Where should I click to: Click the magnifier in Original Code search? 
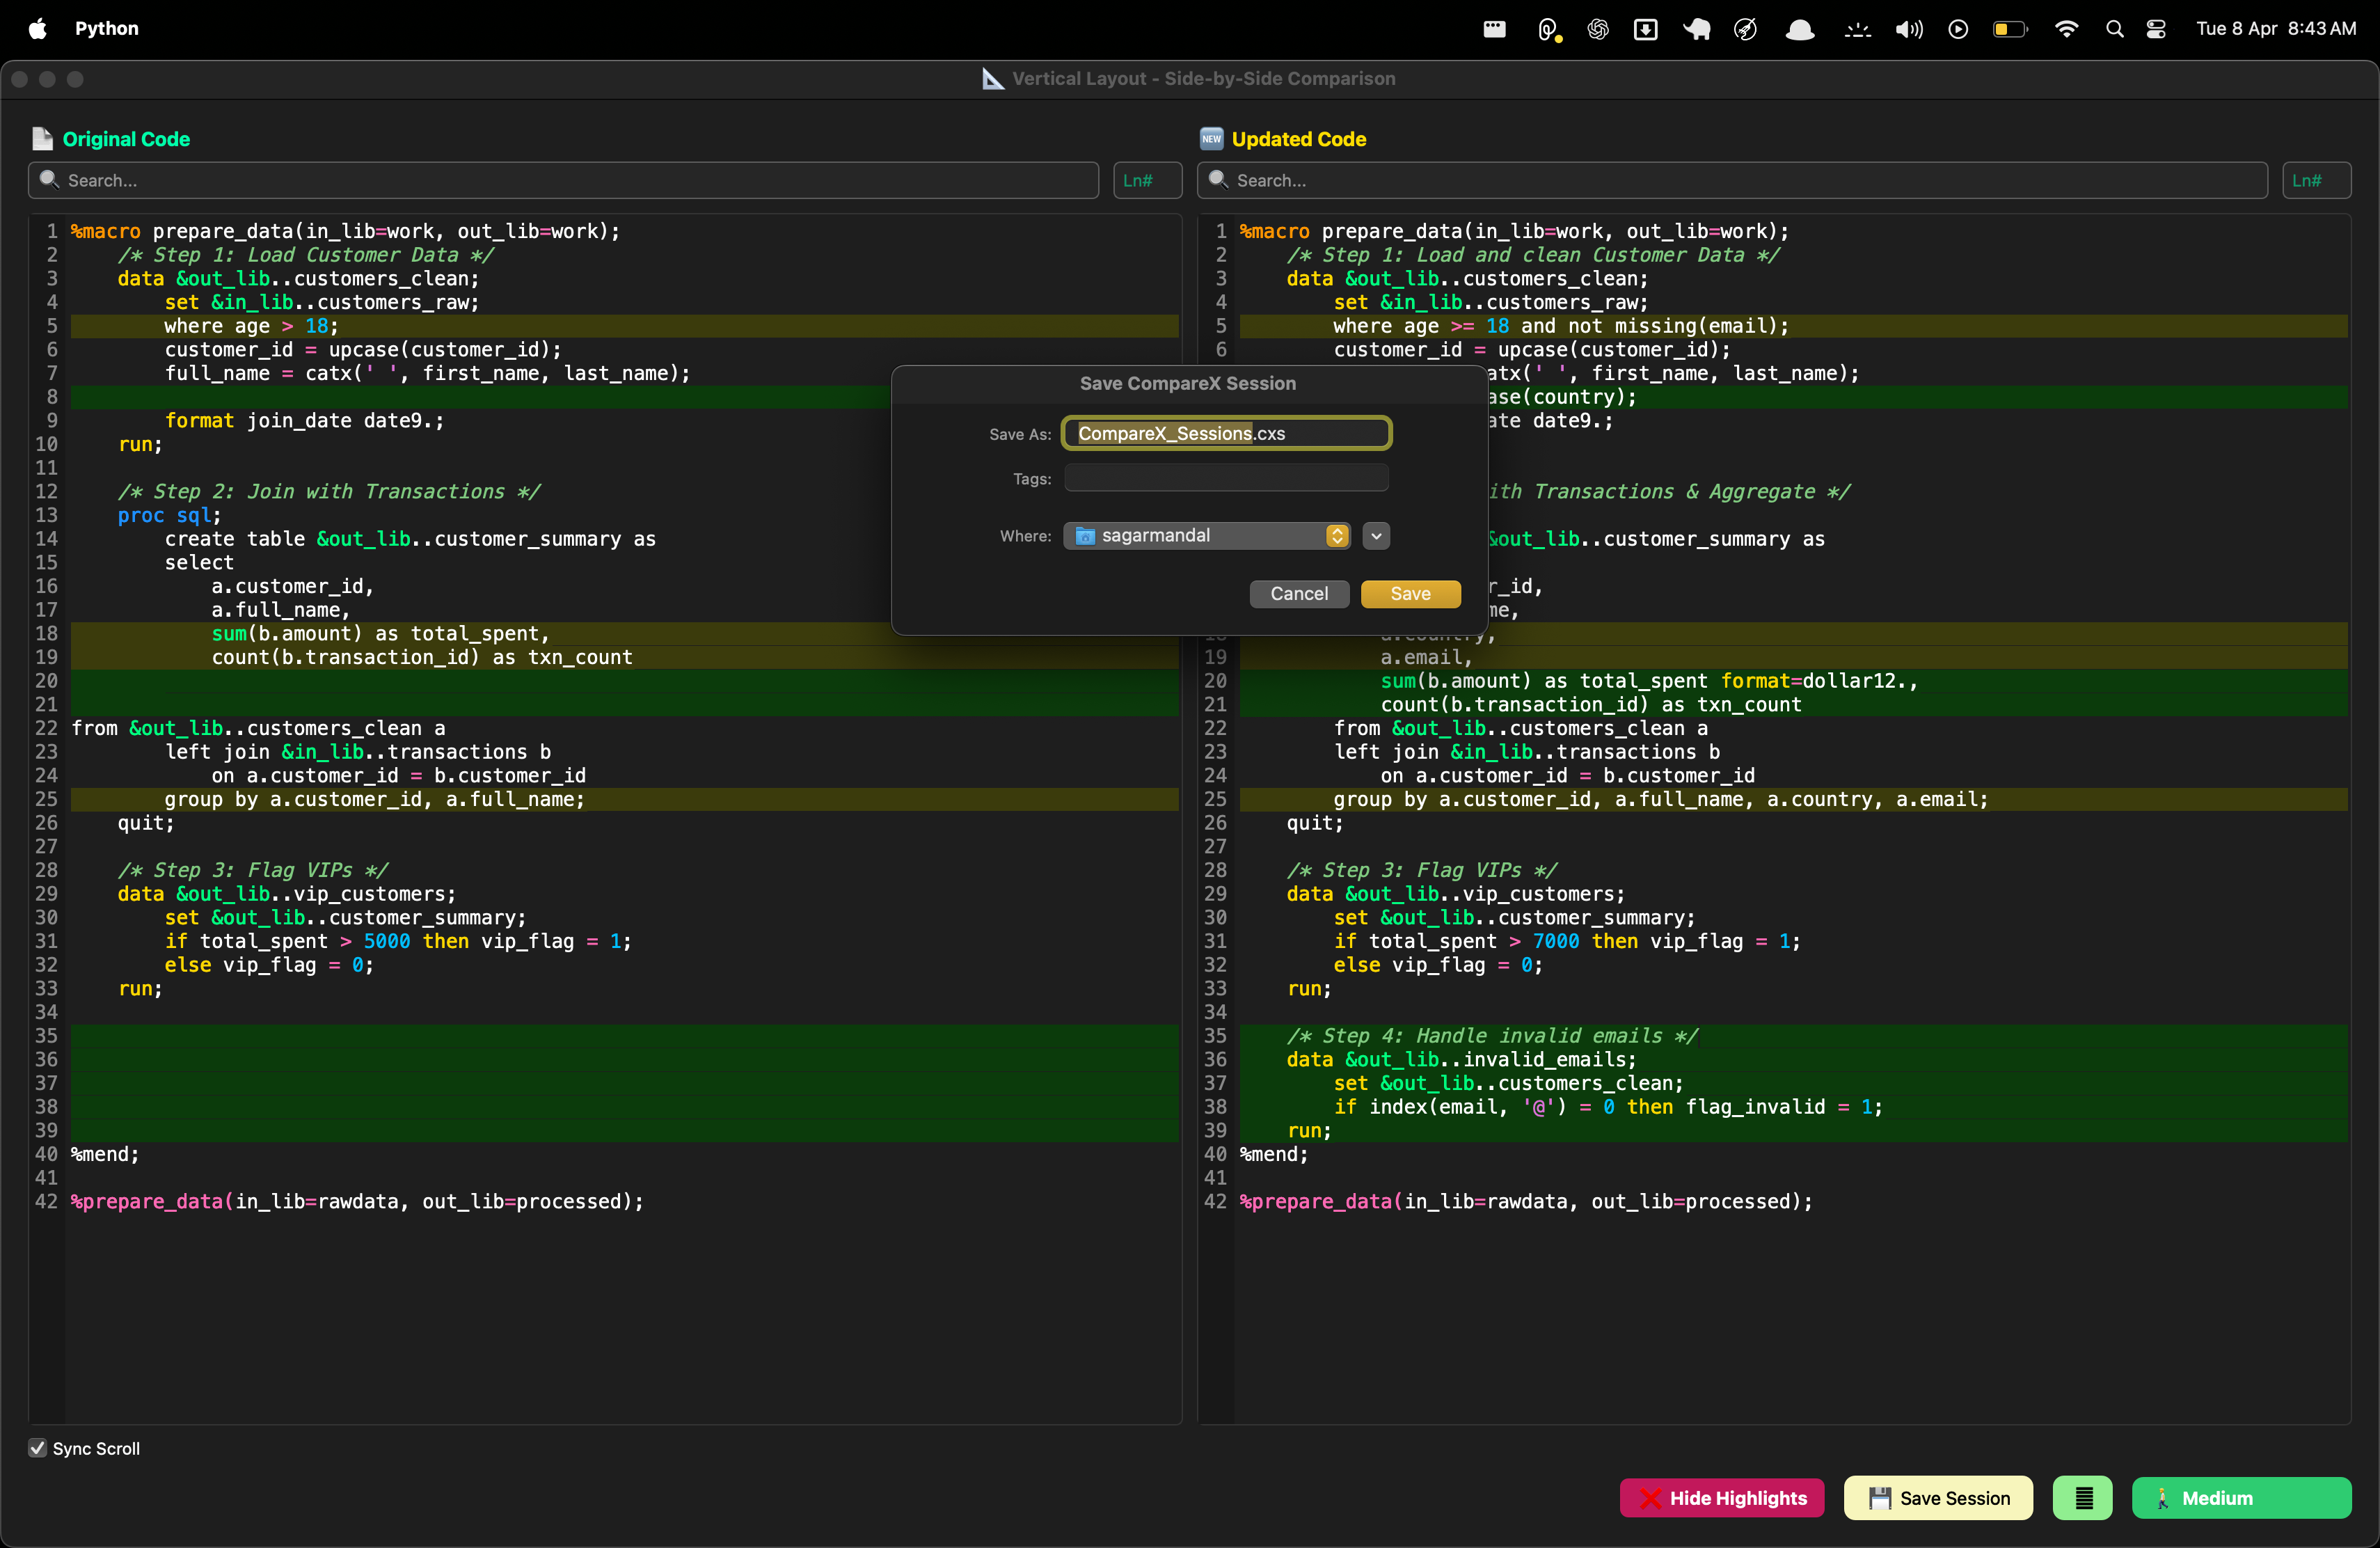(x=48, y=180)
